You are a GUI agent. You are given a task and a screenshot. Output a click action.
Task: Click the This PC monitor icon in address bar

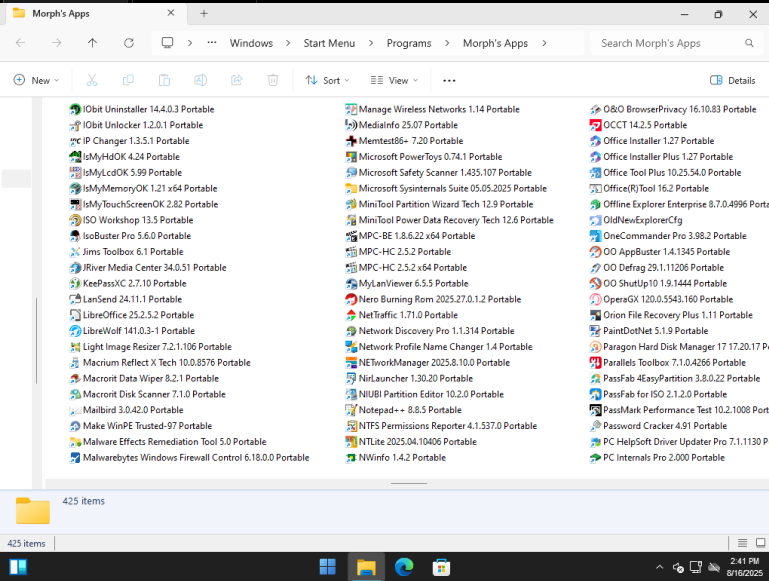click(x=167, y=43)
